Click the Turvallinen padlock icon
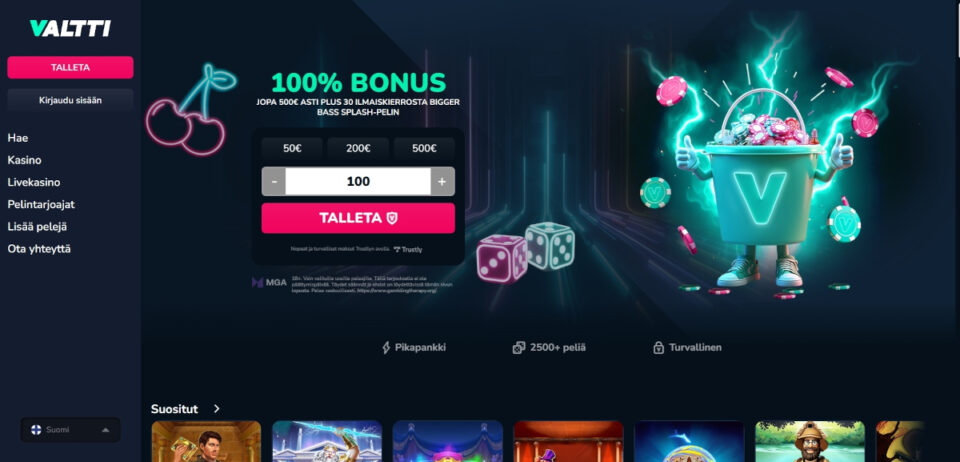This screenshot has height=462, width=960. click(658, 348)
